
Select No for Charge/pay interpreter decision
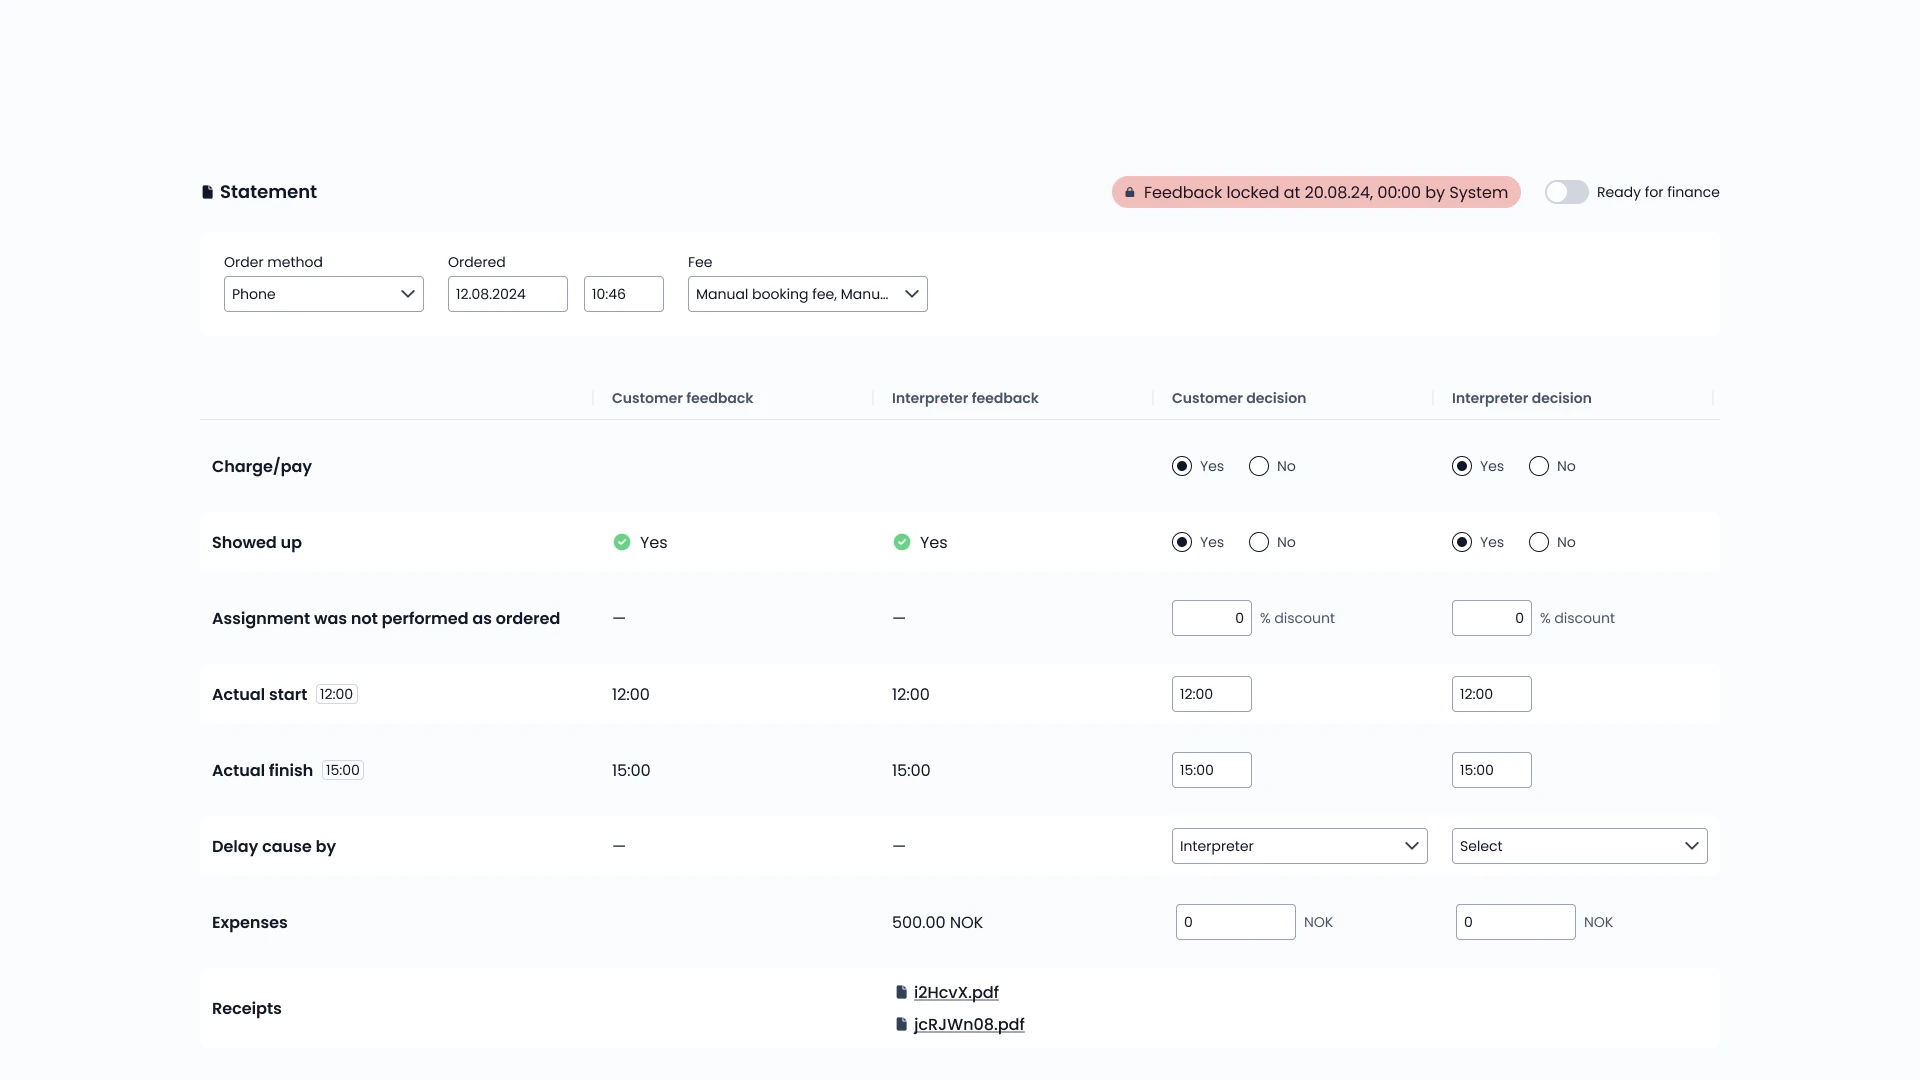(1539, 466)
